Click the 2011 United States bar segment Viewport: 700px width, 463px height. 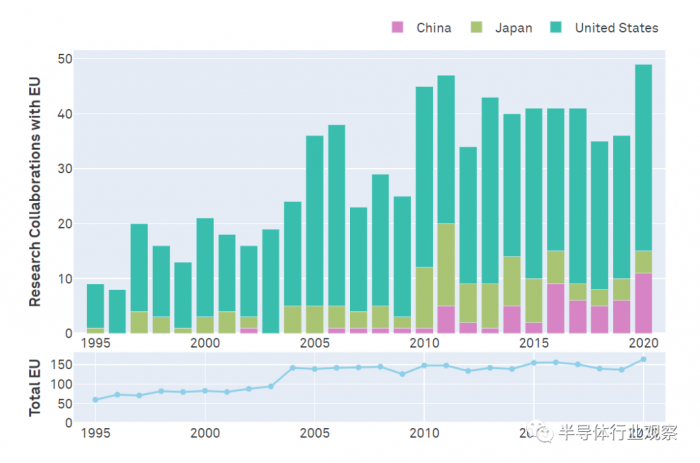click(446, 149)
